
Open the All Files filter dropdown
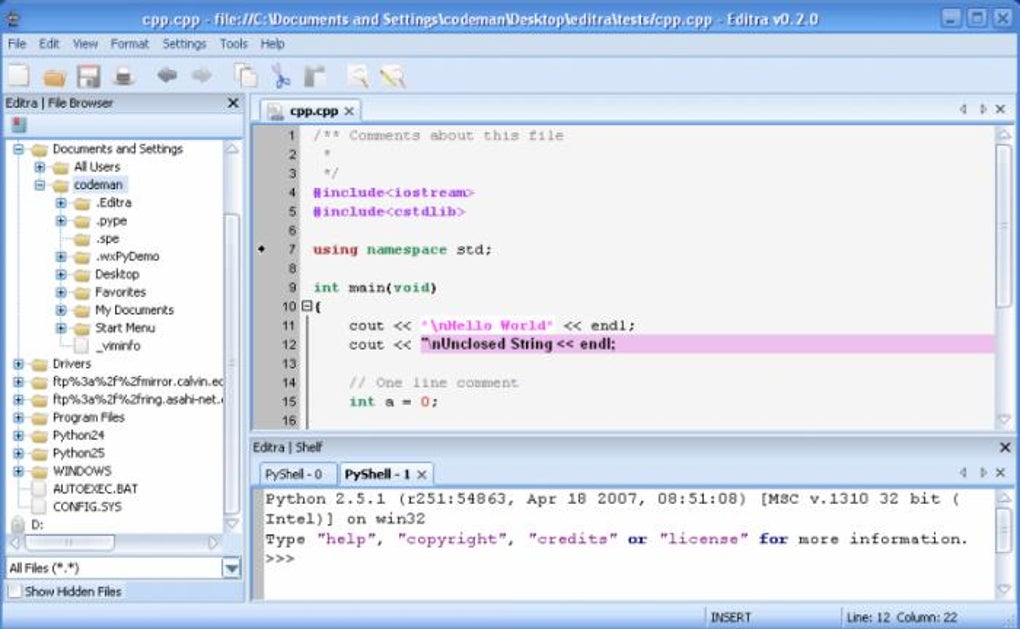point(231,568)
